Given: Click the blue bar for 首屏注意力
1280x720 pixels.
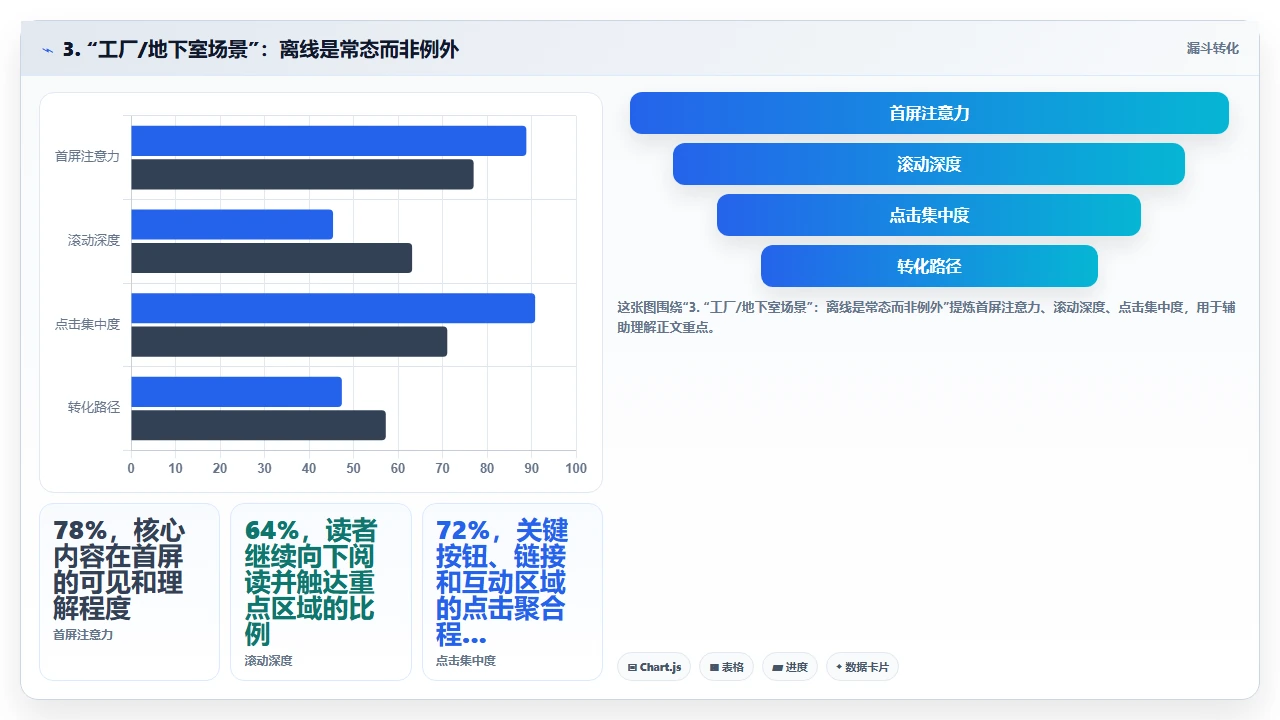Looking at the screenshot, I should (328, 141).
